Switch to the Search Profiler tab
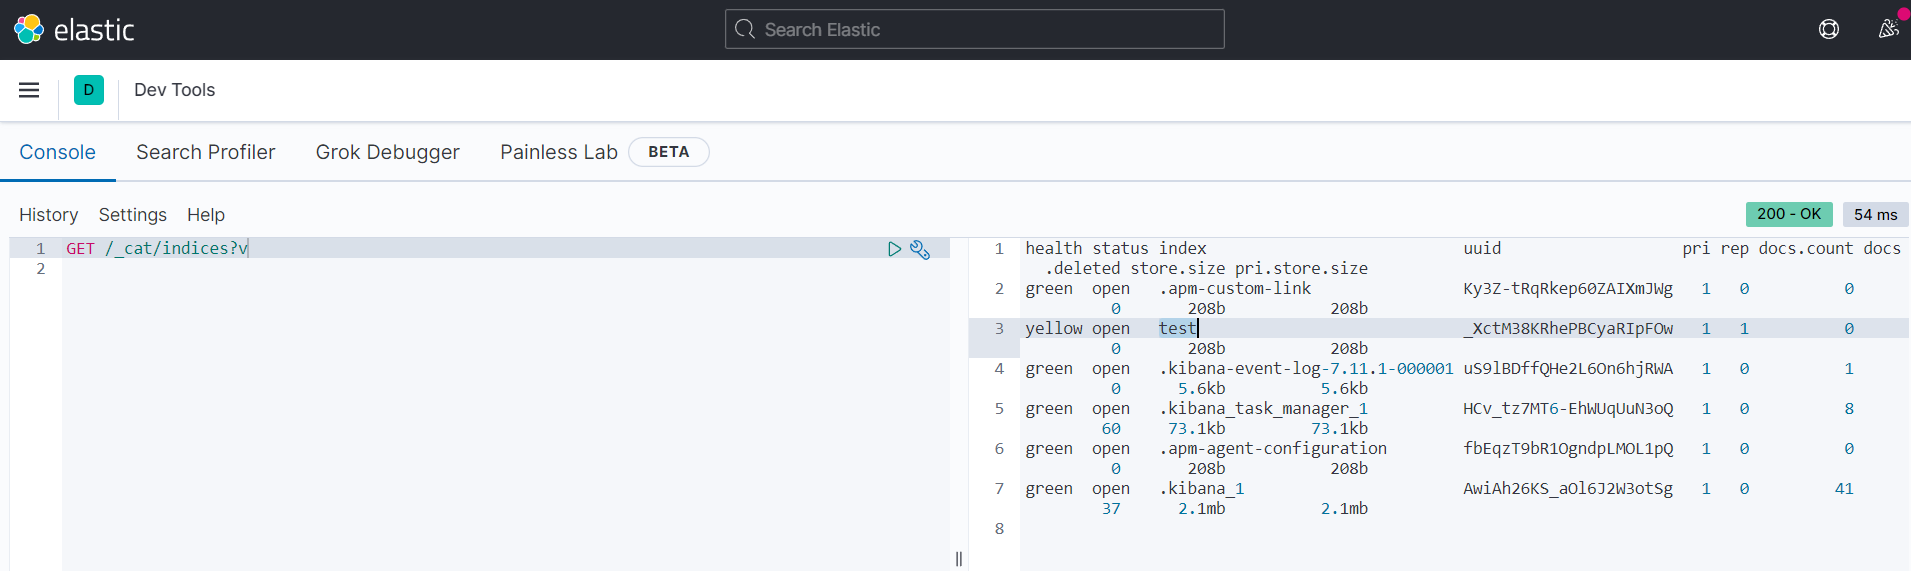 (x=206, y=152)
